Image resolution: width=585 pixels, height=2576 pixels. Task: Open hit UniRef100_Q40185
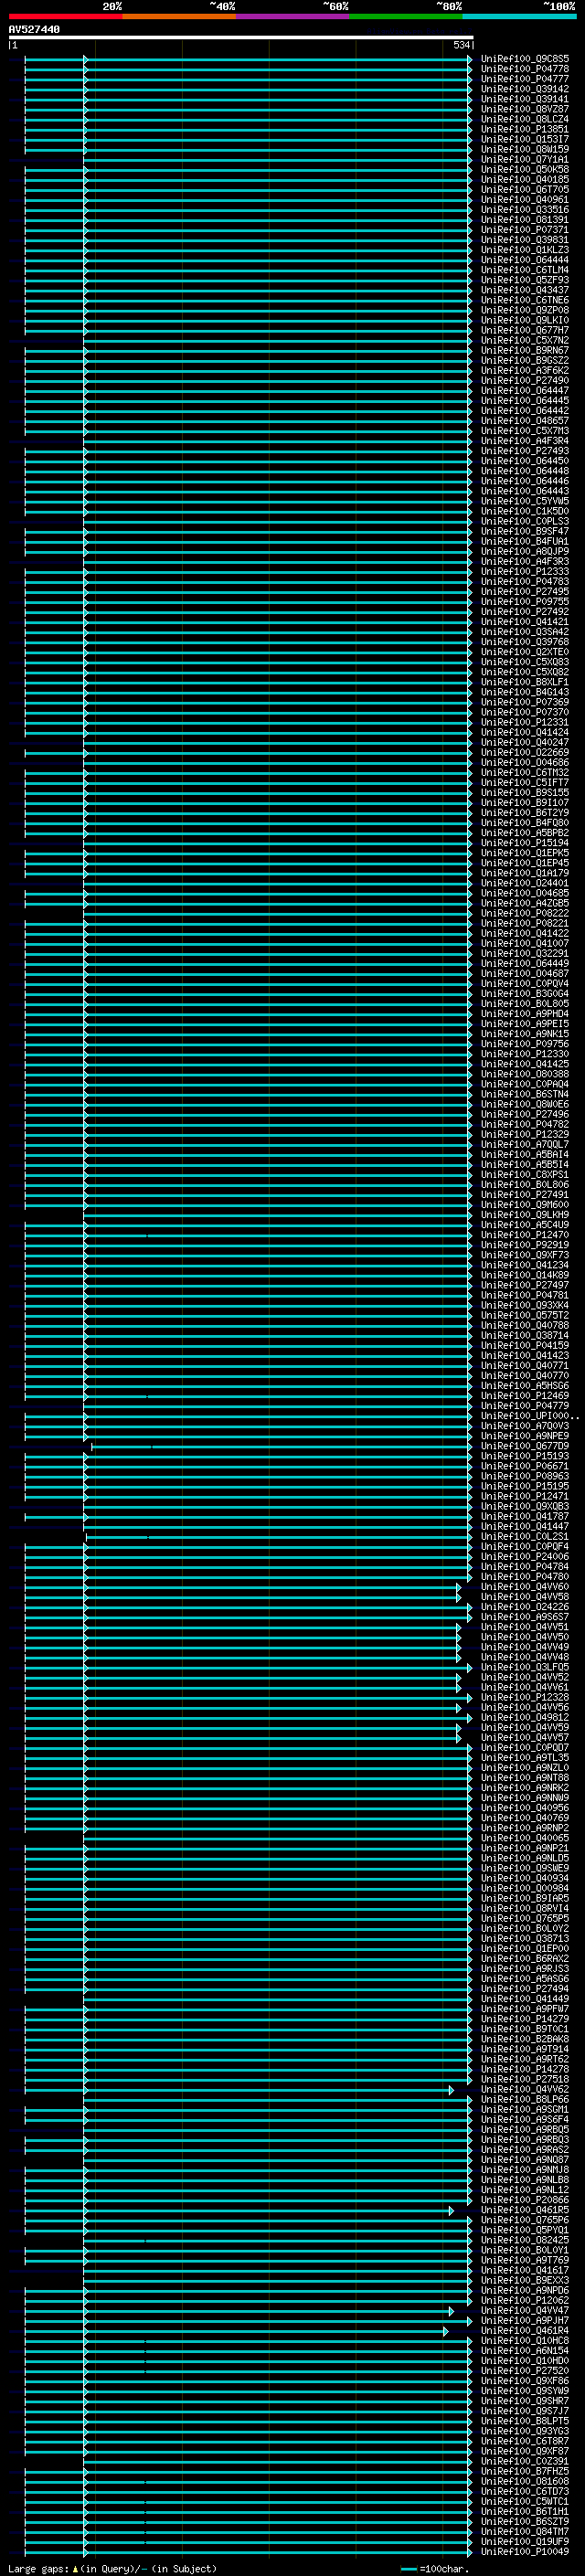525,180
